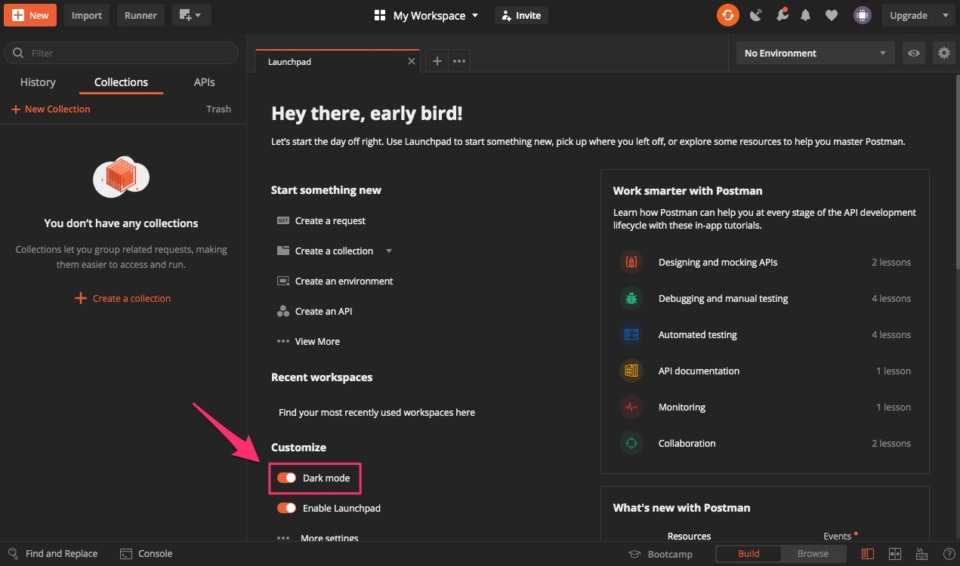This screenshot has height=566, width=960.
Task: Select the Launchpad tab
Action: 337,61
